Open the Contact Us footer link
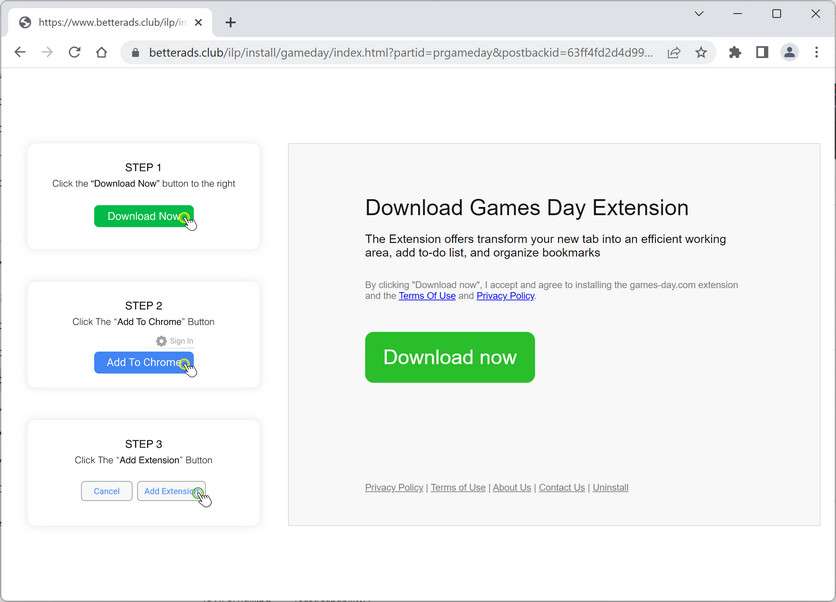836x602 pixels. coord(562,487)
